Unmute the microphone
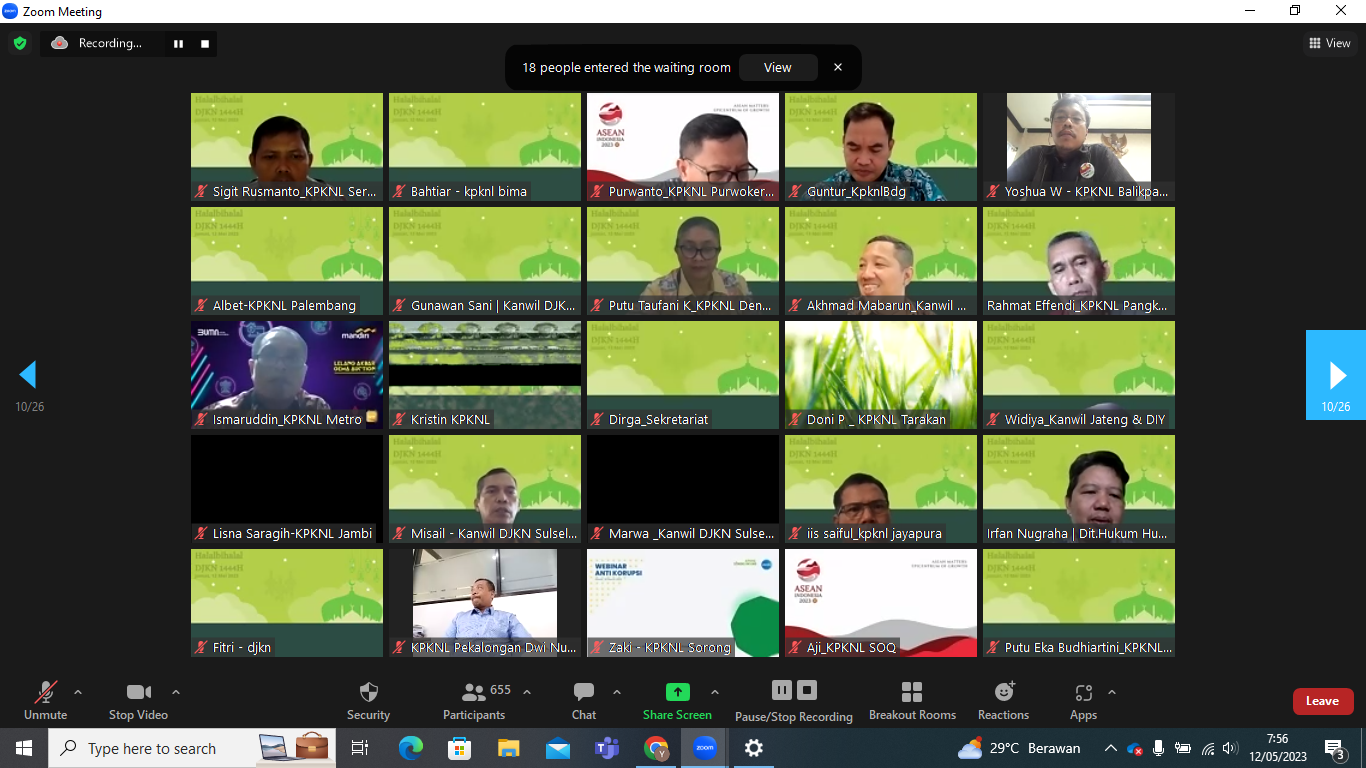 (x=45, y=692)
